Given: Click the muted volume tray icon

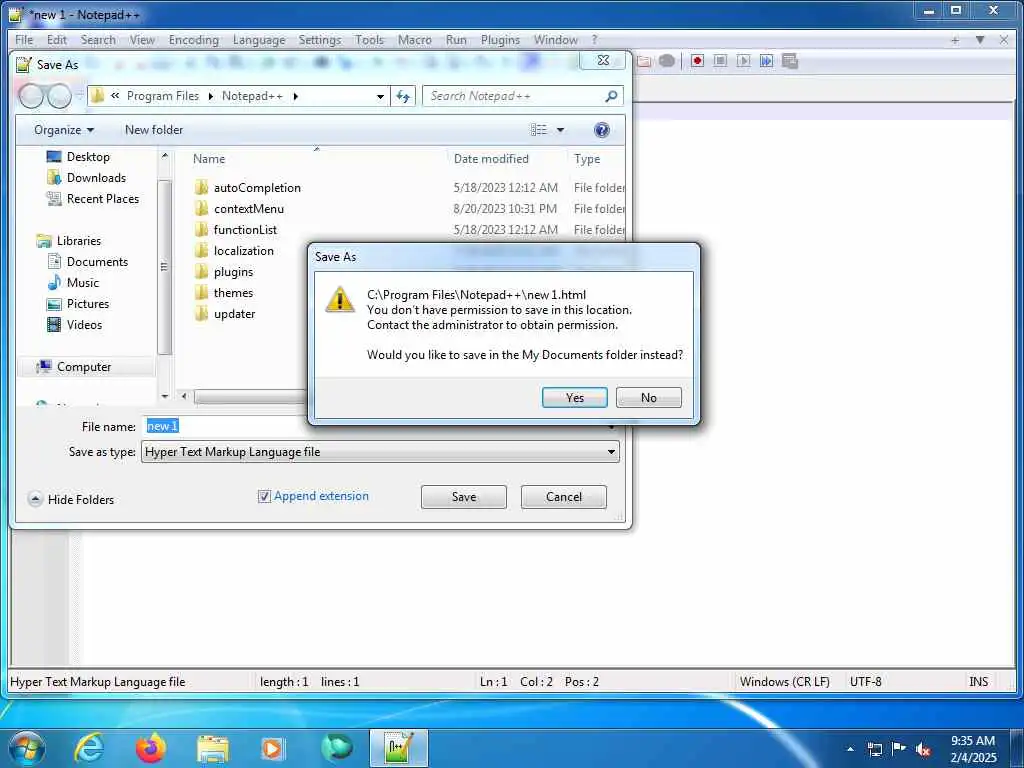Looking at the screenshot, I should 923,749.
